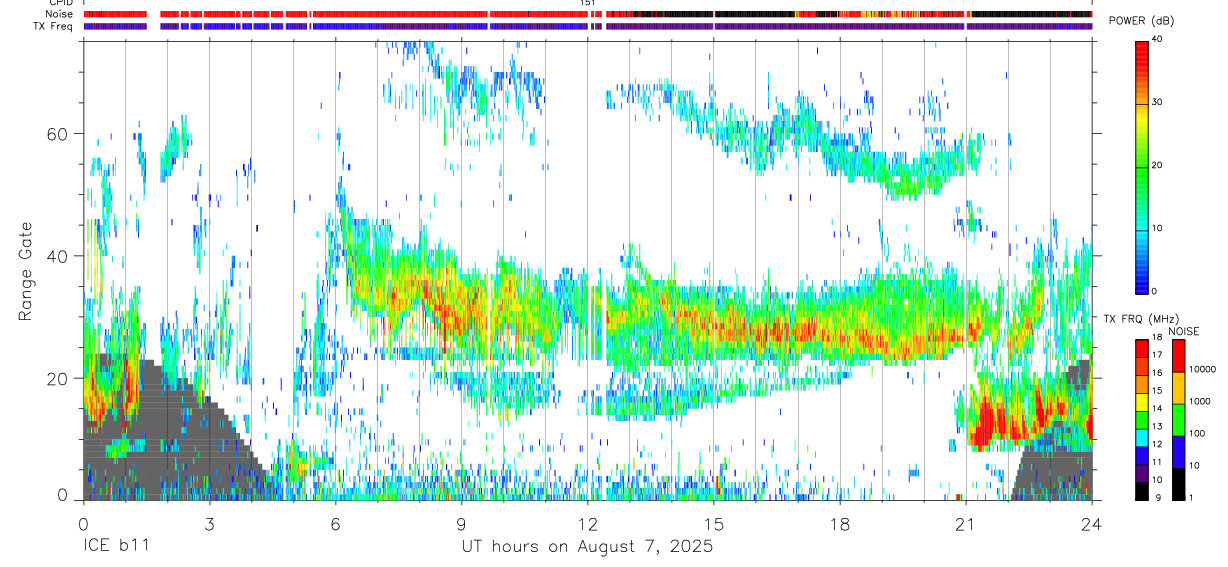Select the Noise row label at top

point(59,14)
